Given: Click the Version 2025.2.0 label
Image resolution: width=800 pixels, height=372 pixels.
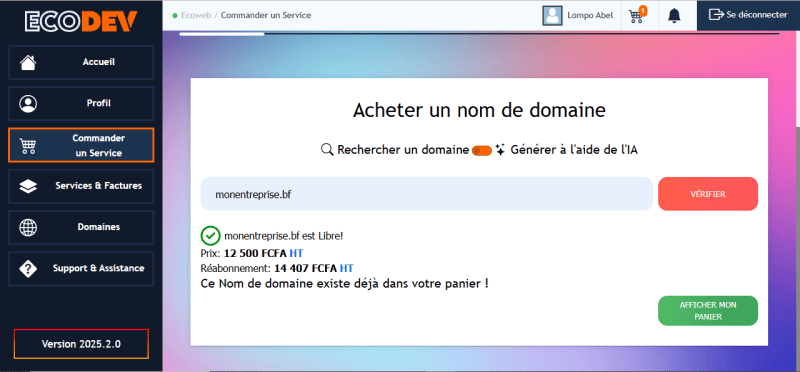Looking at the screenshot, I should click(x=81, y=344).
